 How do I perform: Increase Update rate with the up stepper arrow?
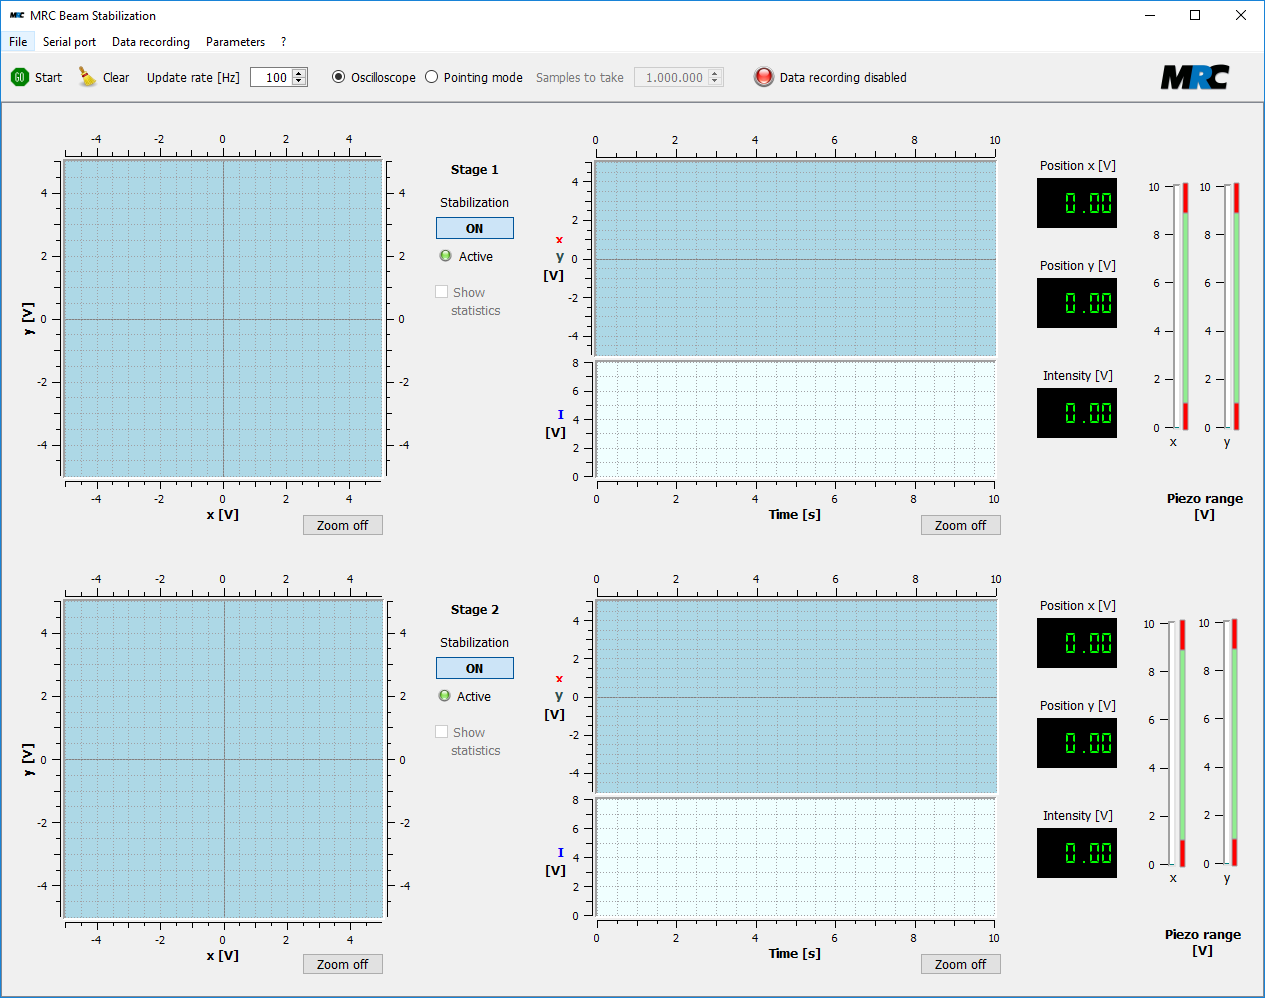tap(297, 73)
